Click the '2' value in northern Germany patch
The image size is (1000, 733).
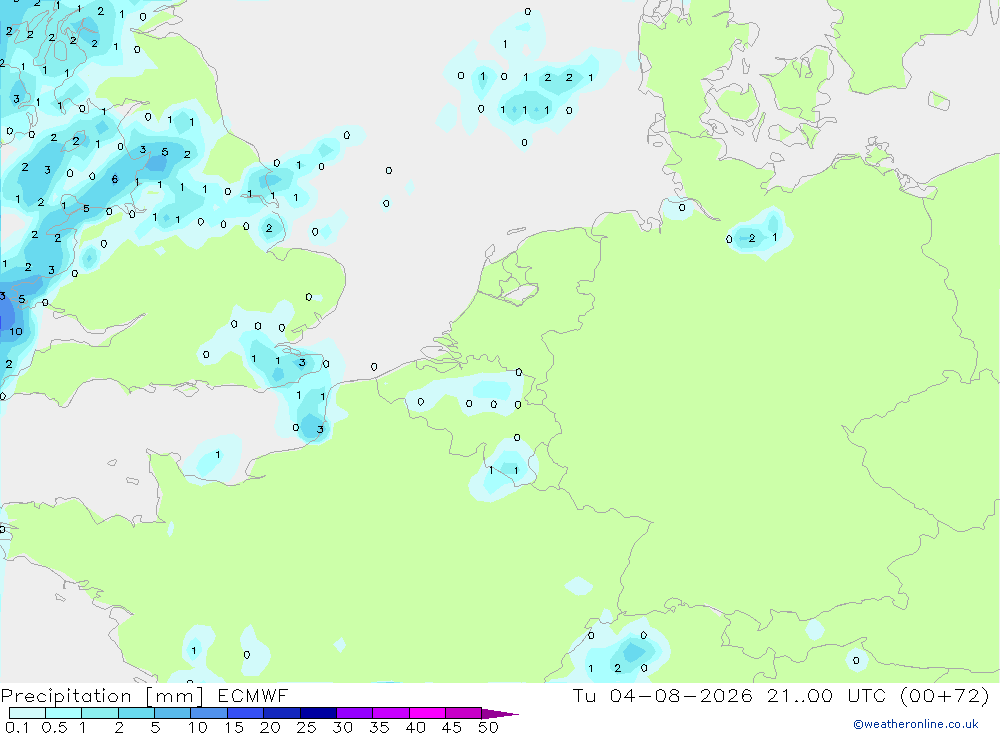pyautogui.click(x=752, y=238)
